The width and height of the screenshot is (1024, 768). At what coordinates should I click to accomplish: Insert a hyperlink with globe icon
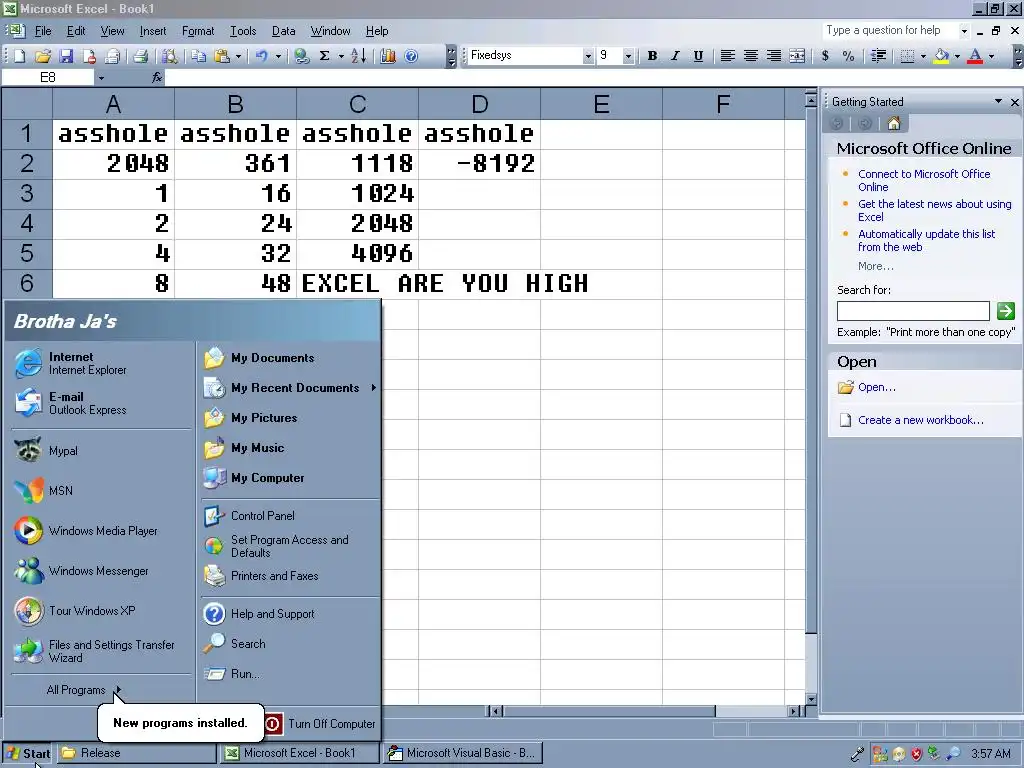[301, 56]
